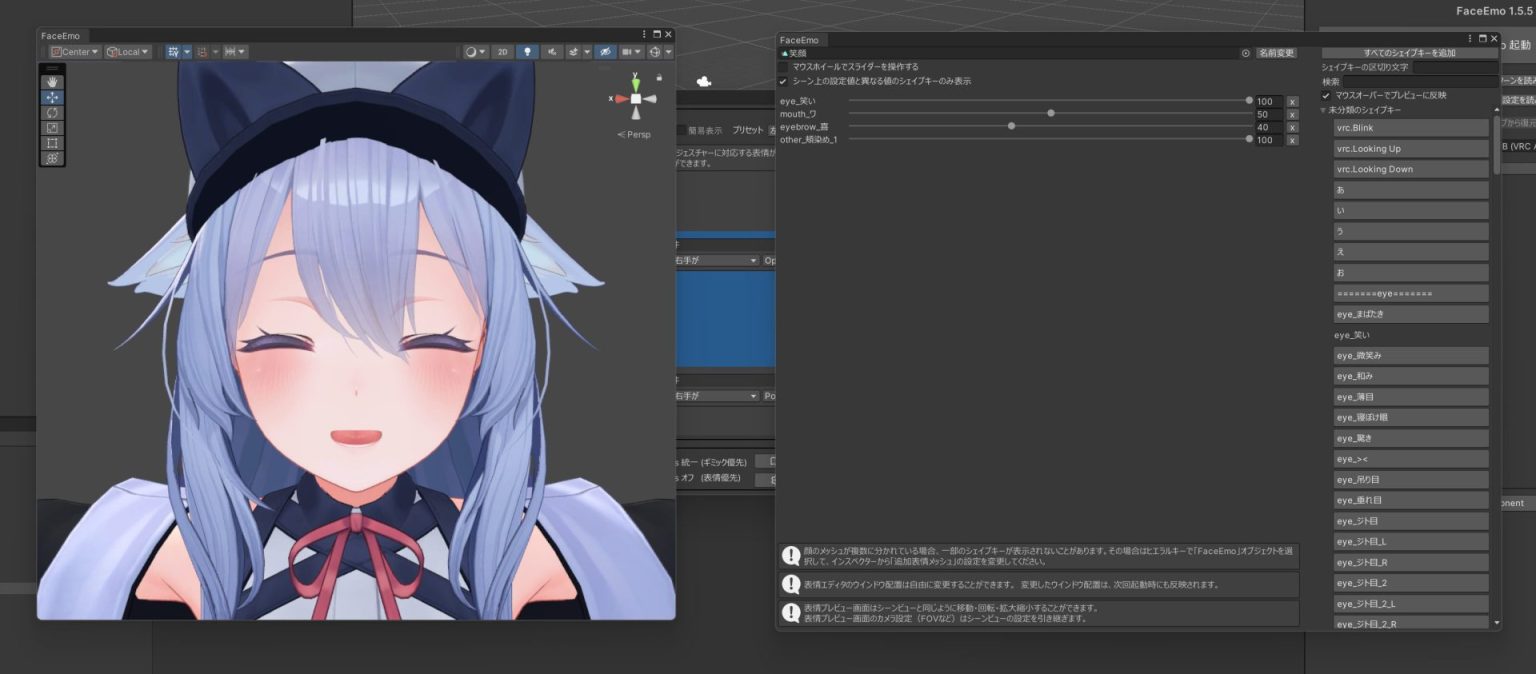Select the Rotate tool
This screenshot has height=674, width=1536.
[x=52, y=112]
